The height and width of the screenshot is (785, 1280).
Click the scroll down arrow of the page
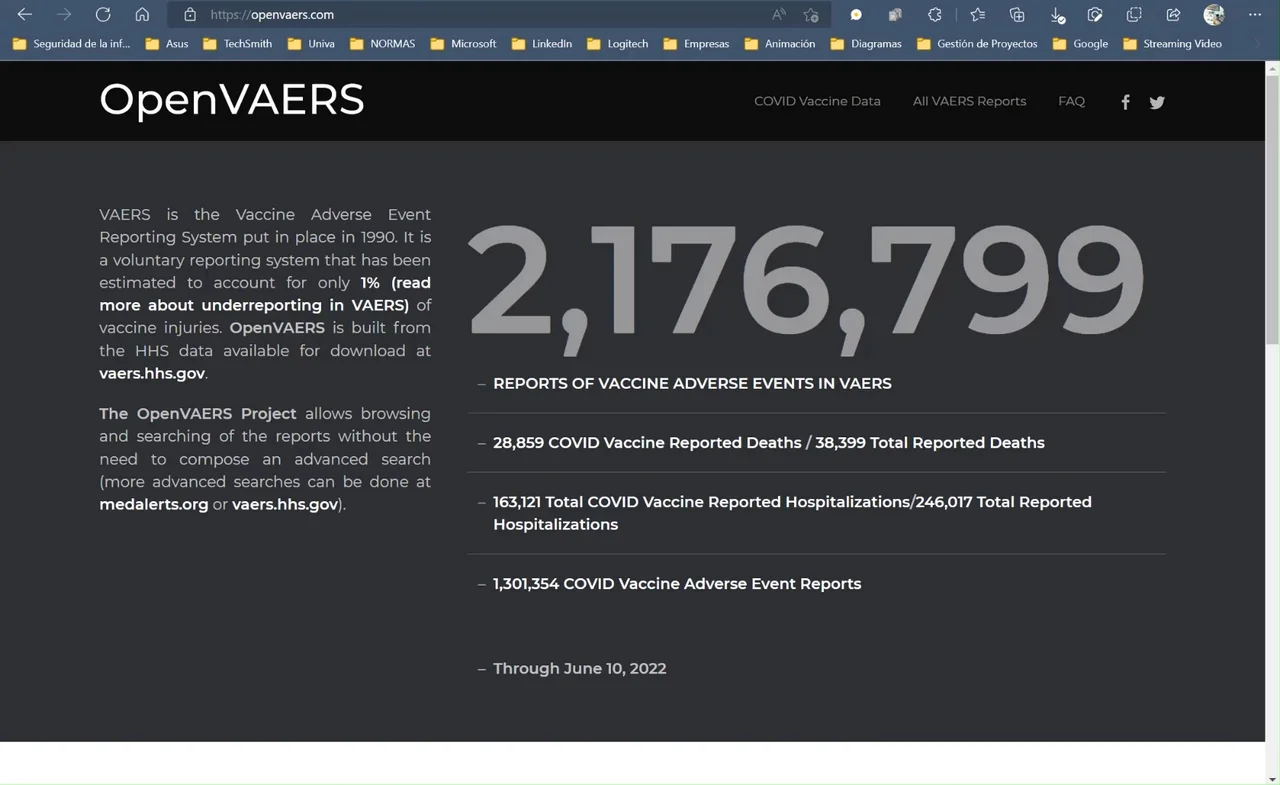[x=1272, y=778]
